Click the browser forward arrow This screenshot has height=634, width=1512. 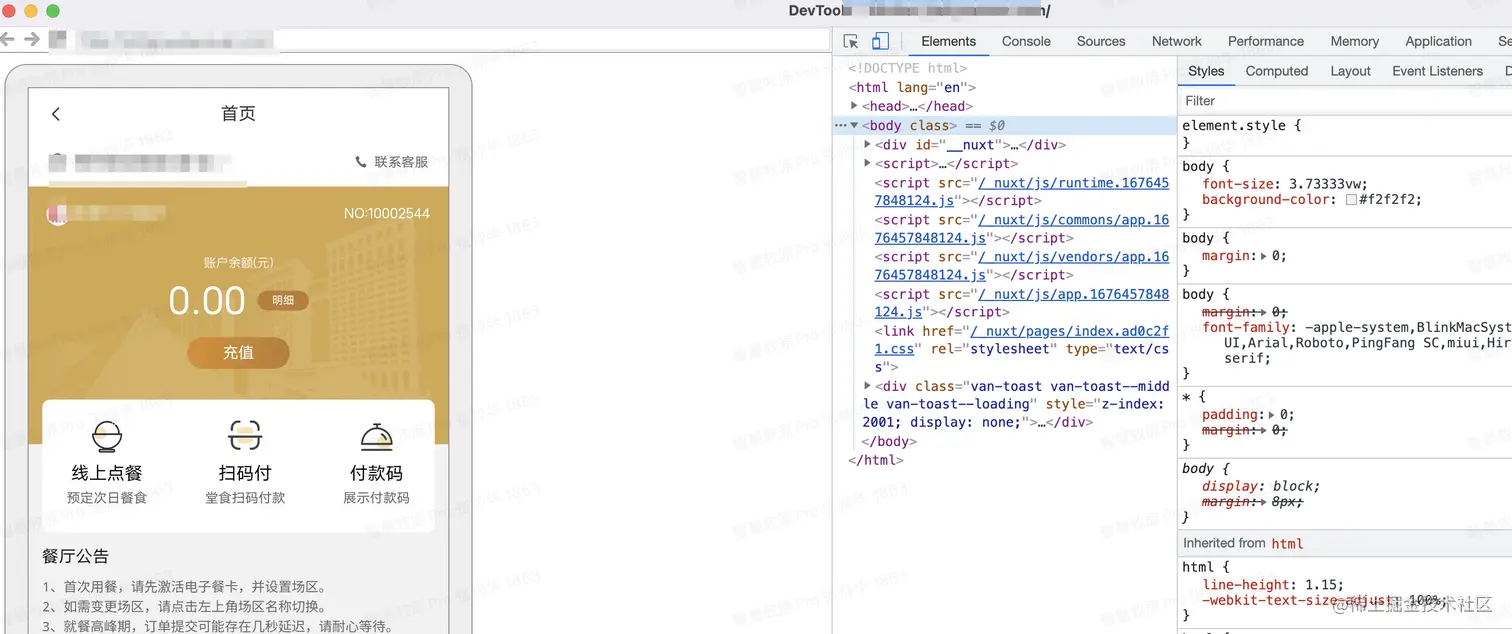point(32,39)
